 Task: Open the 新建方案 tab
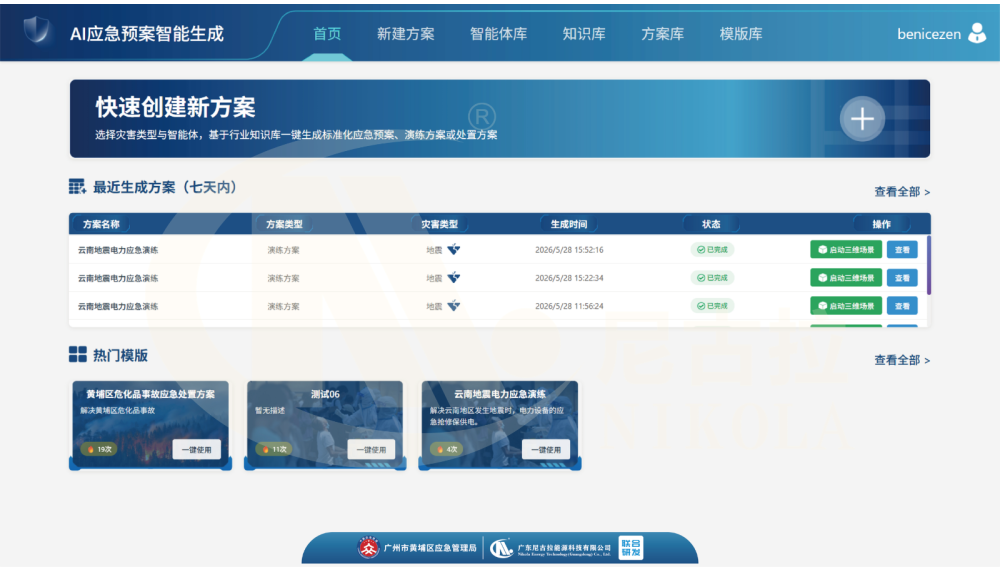[x=406, y=34]
